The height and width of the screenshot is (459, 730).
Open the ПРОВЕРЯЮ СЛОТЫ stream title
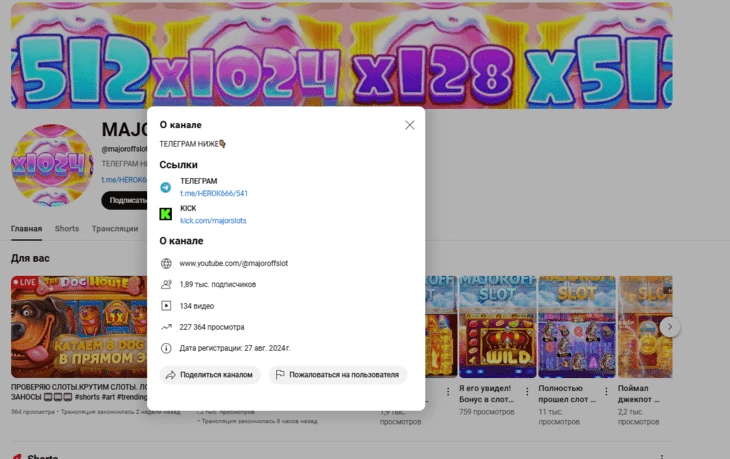pyautogui.click(x=79, y=392)
